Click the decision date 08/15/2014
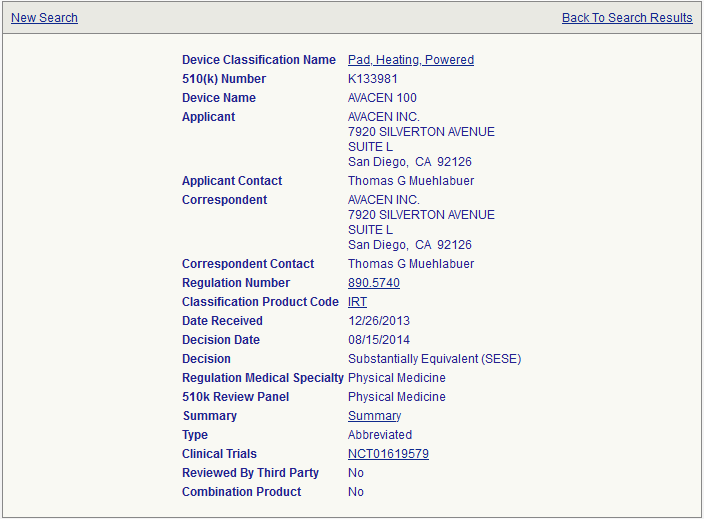The image size is (704, 519). point(378,340)
